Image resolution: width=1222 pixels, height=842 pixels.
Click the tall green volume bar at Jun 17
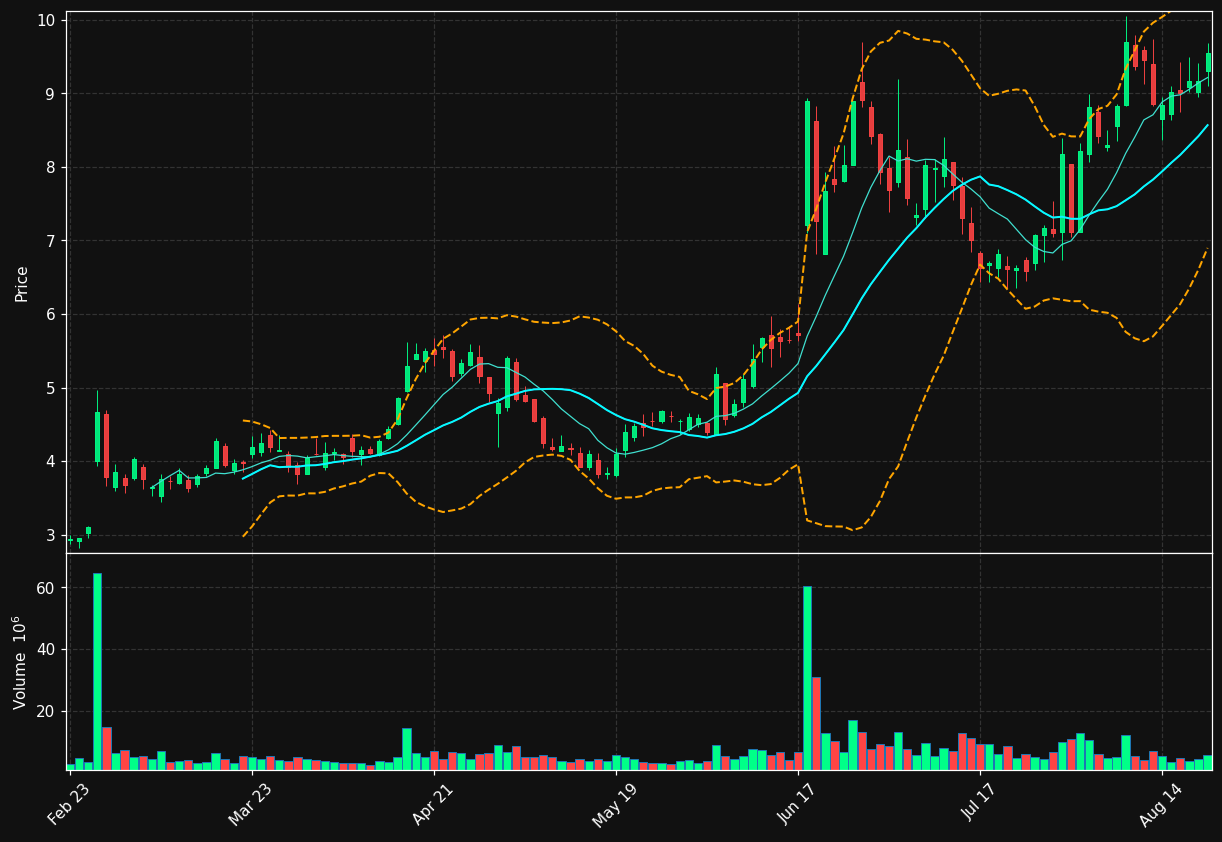(807, 678)
